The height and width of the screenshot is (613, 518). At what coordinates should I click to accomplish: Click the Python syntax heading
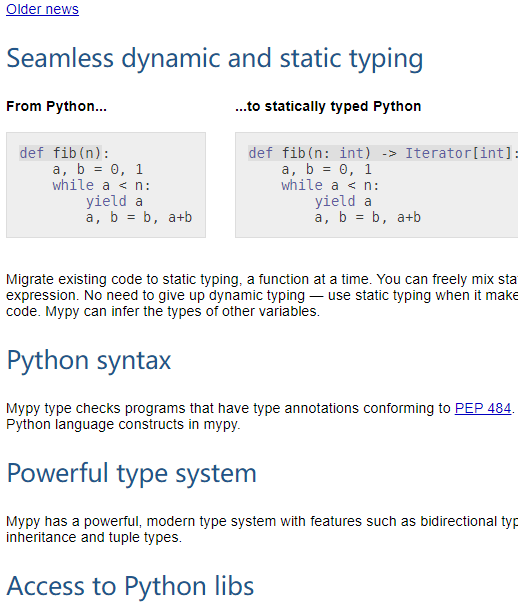[89, 360]
